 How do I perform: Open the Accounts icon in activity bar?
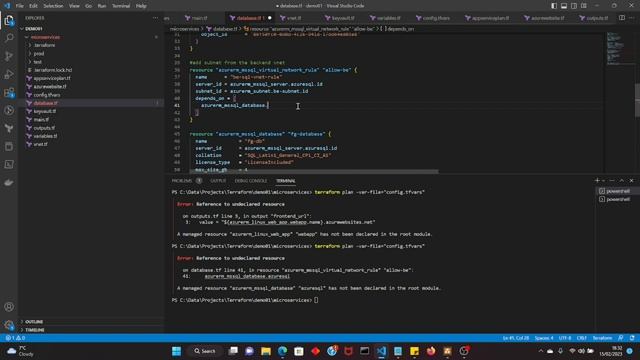pyautogui.click(x=9, y=307)
